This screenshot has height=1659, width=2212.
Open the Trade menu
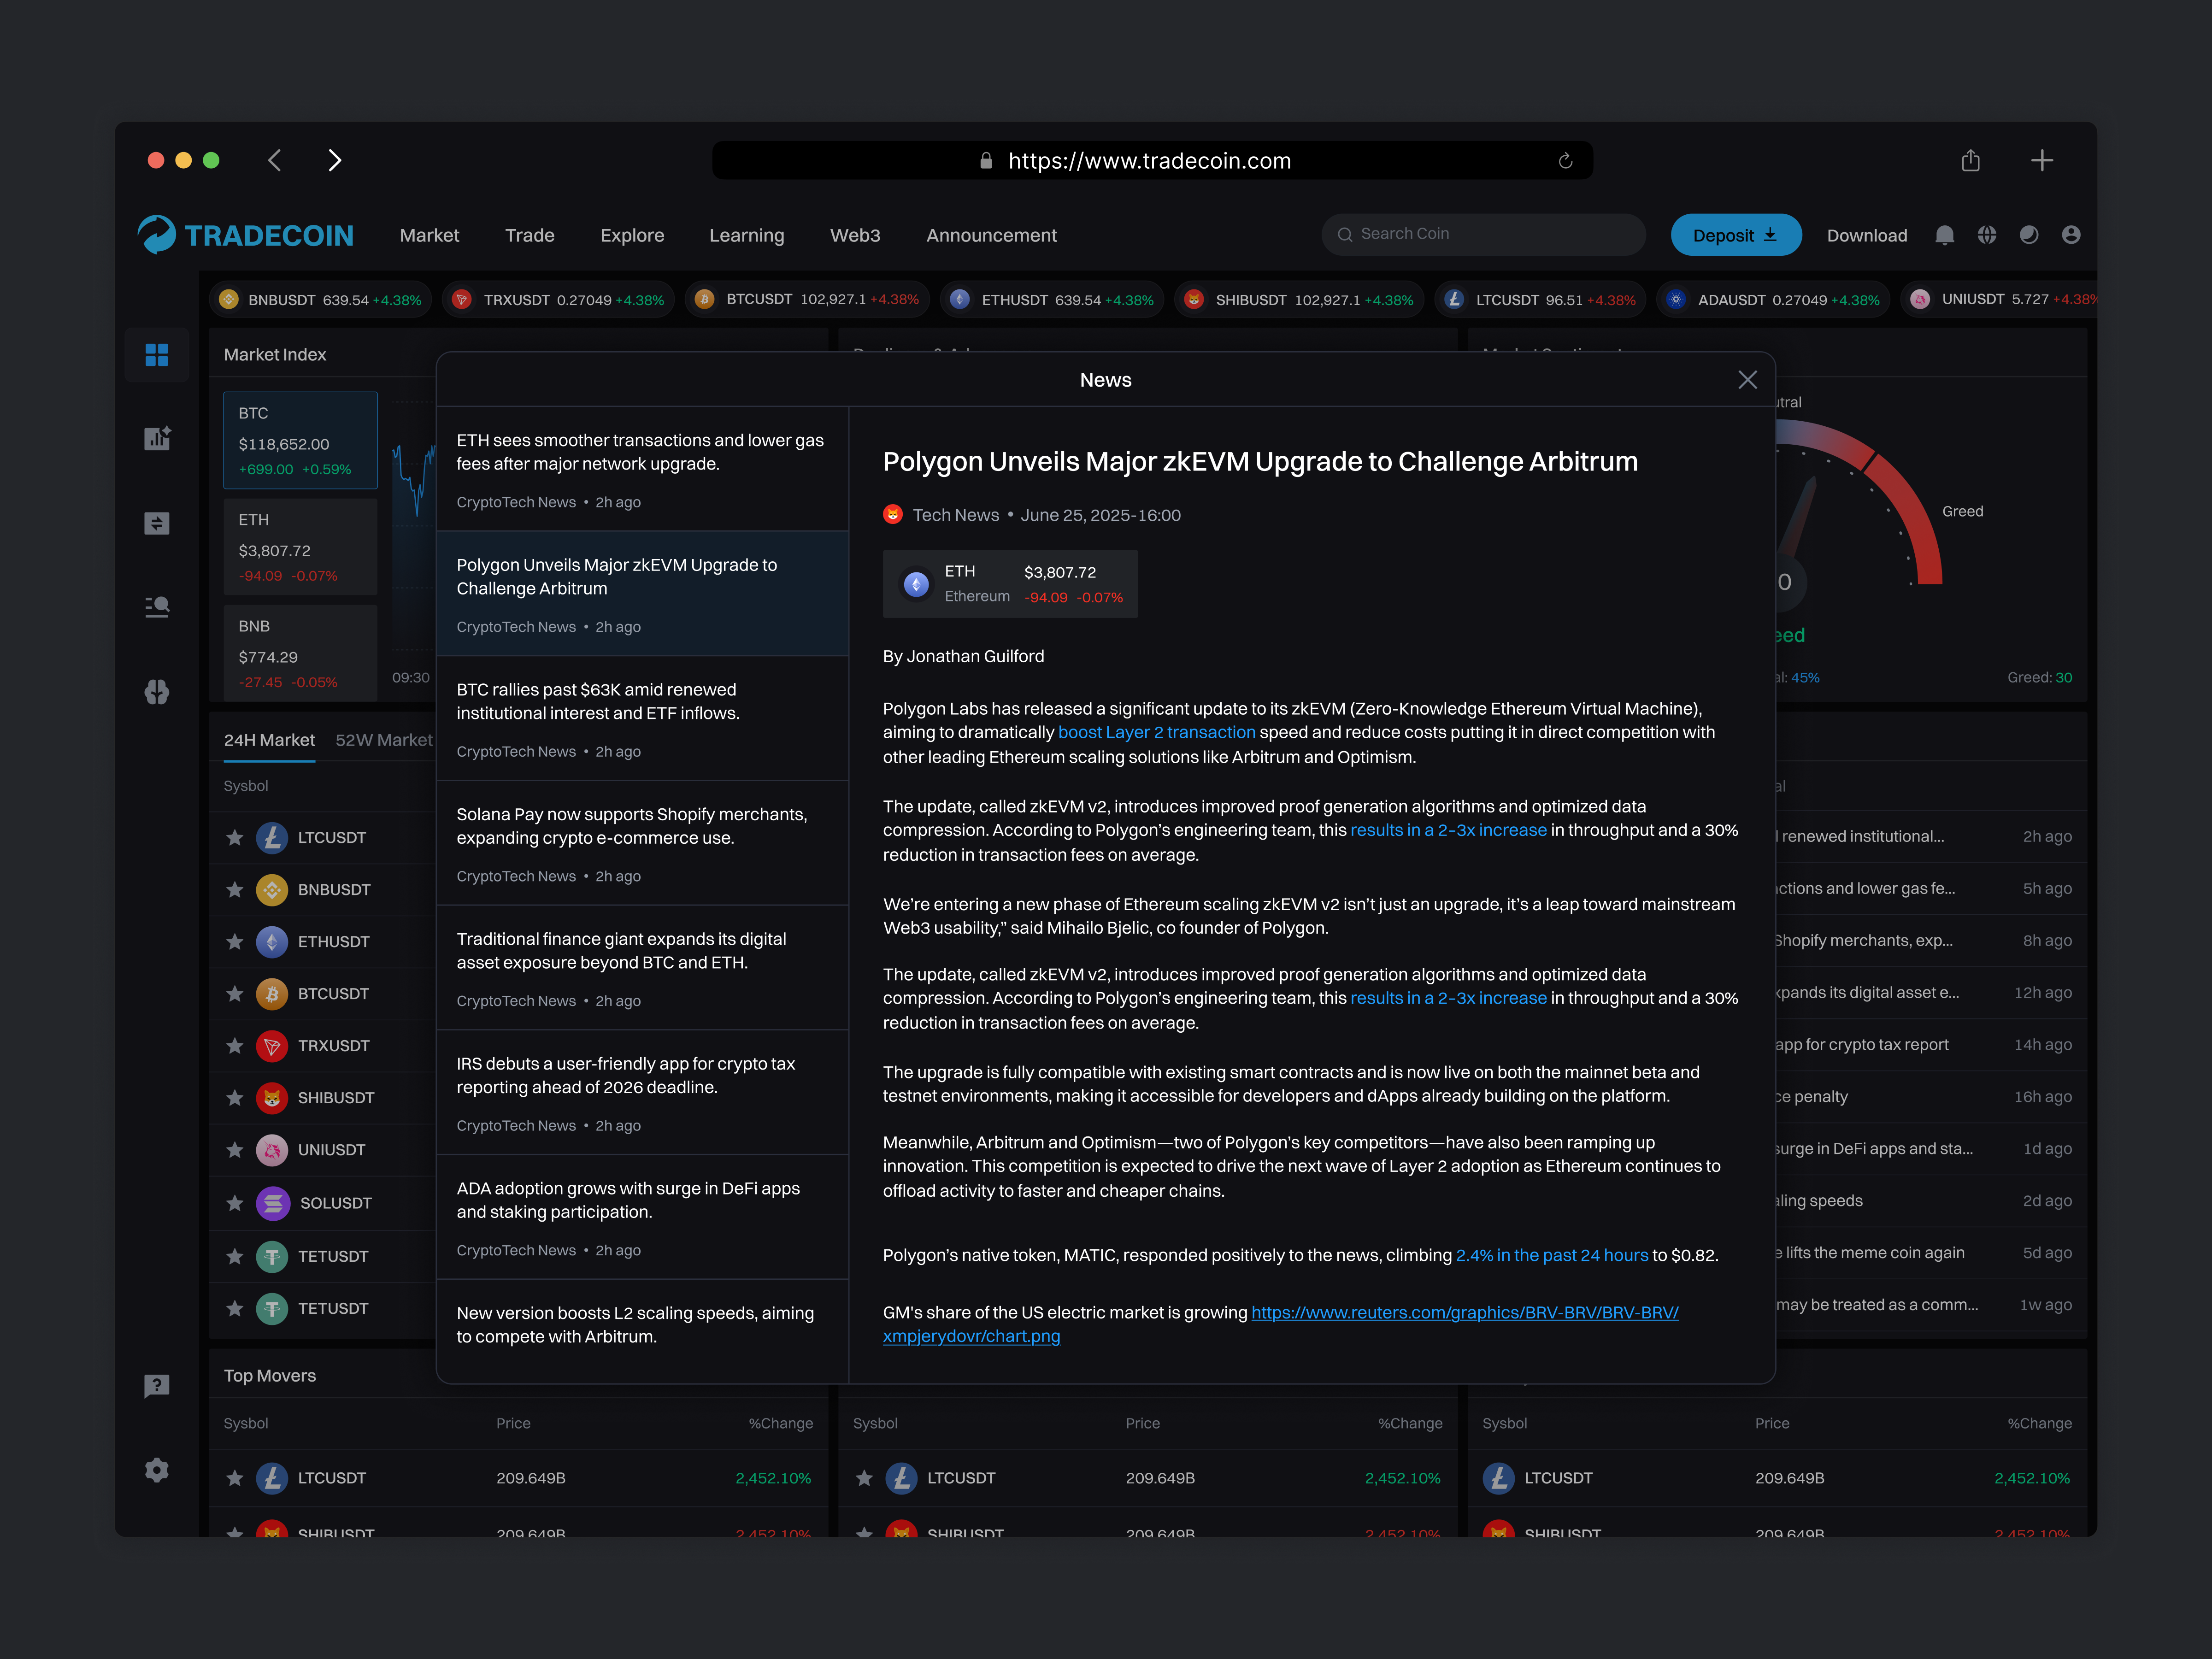pos(529,236)
